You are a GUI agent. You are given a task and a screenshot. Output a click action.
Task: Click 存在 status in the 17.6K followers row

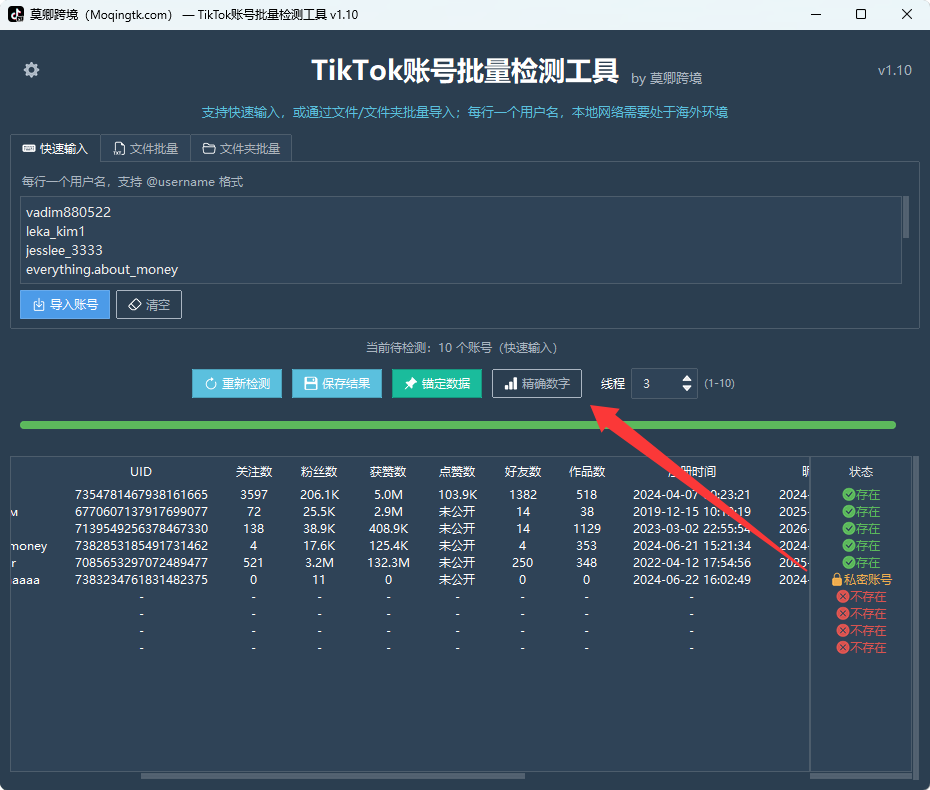[x=861, y=546]
